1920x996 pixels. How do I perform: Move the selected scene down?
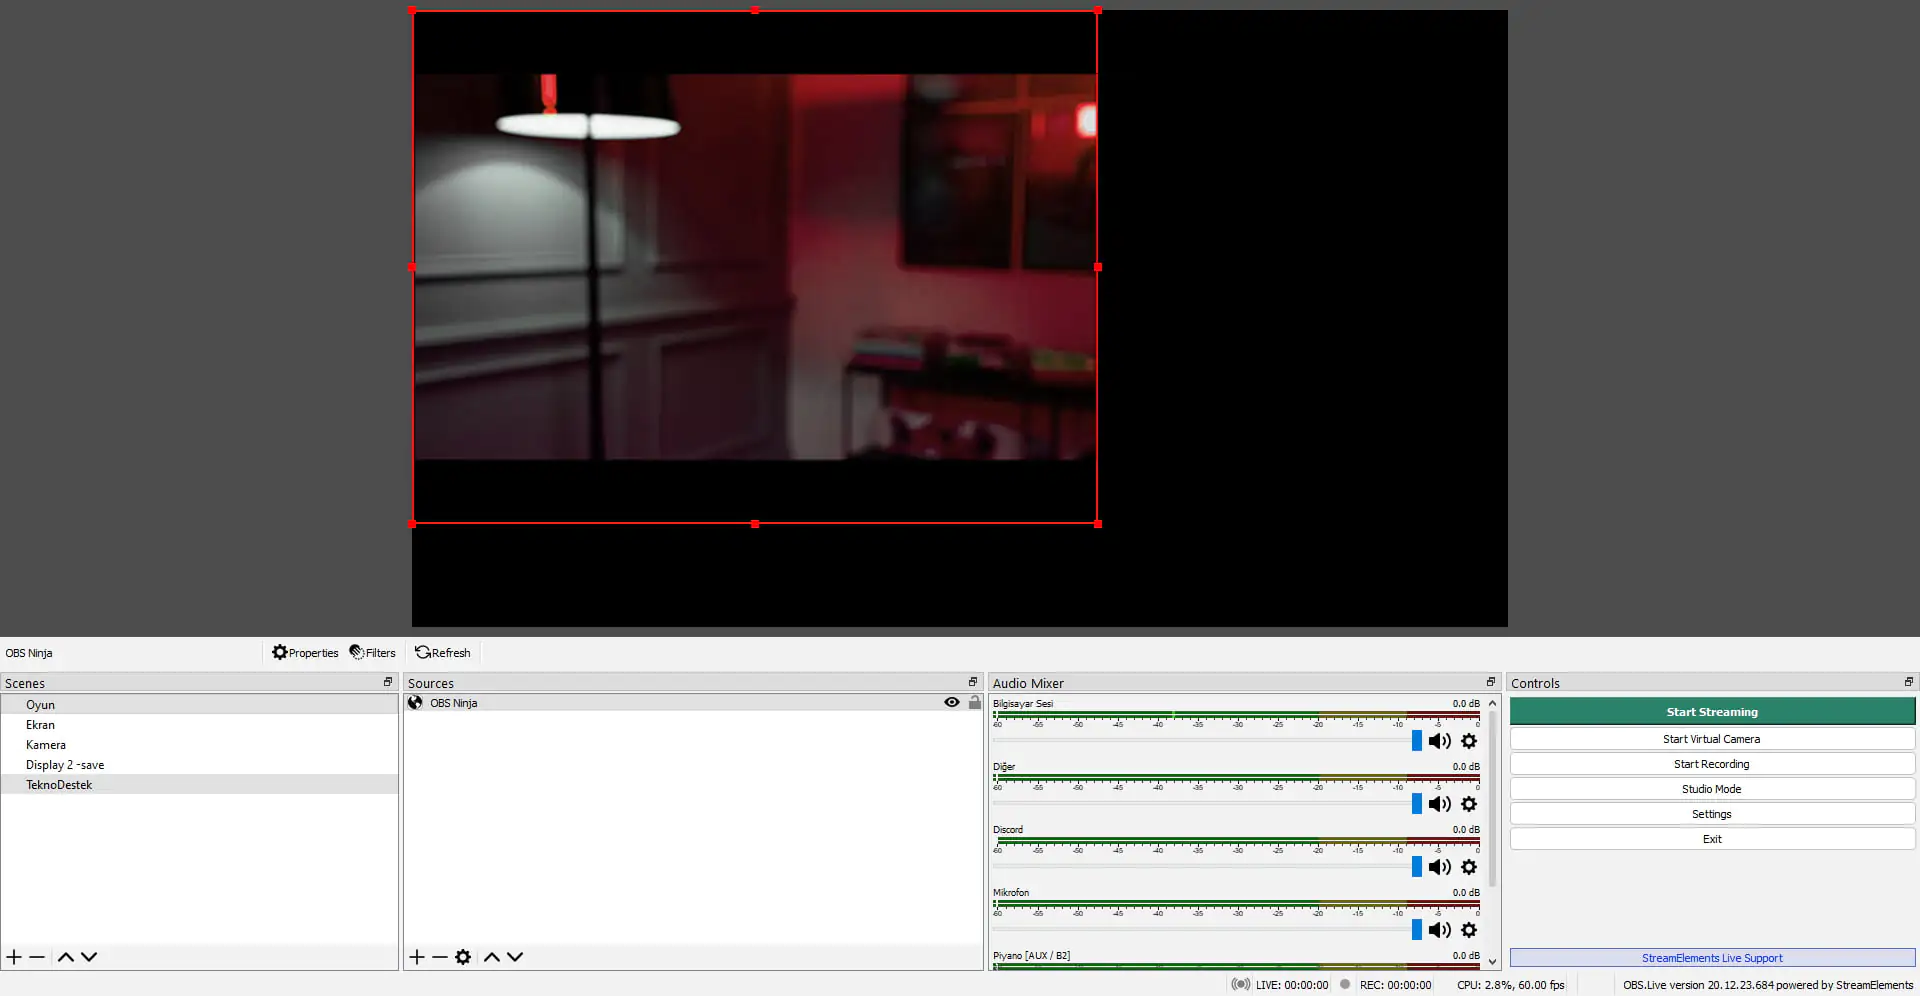click(89, 957)
